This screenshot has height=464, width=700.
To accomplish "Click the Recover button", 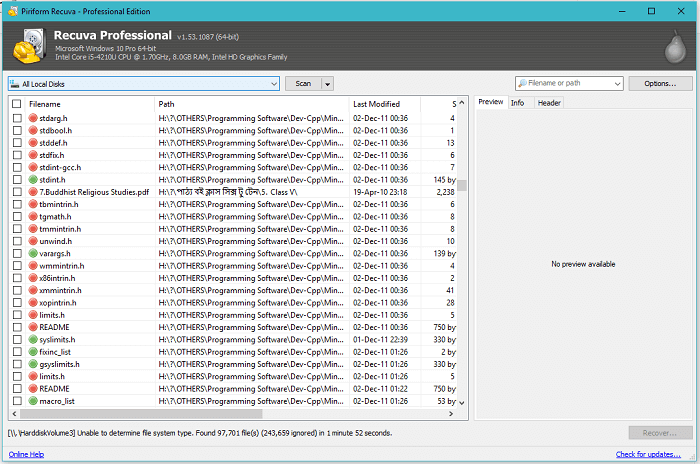I will [x=660, y=433].
